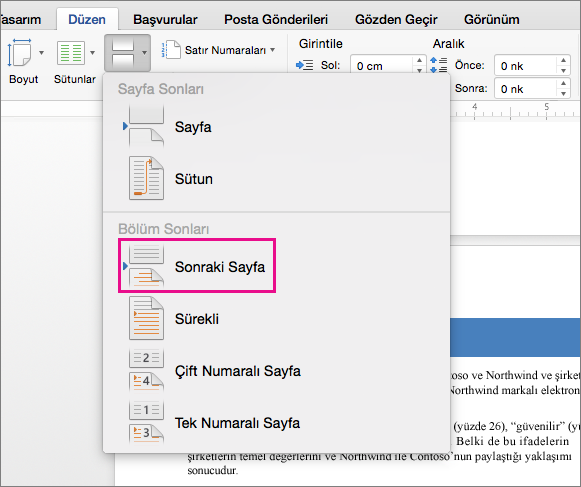Decrease the Sonra spacing value
This screenshot has height=487, width=581.
[564, 93]
